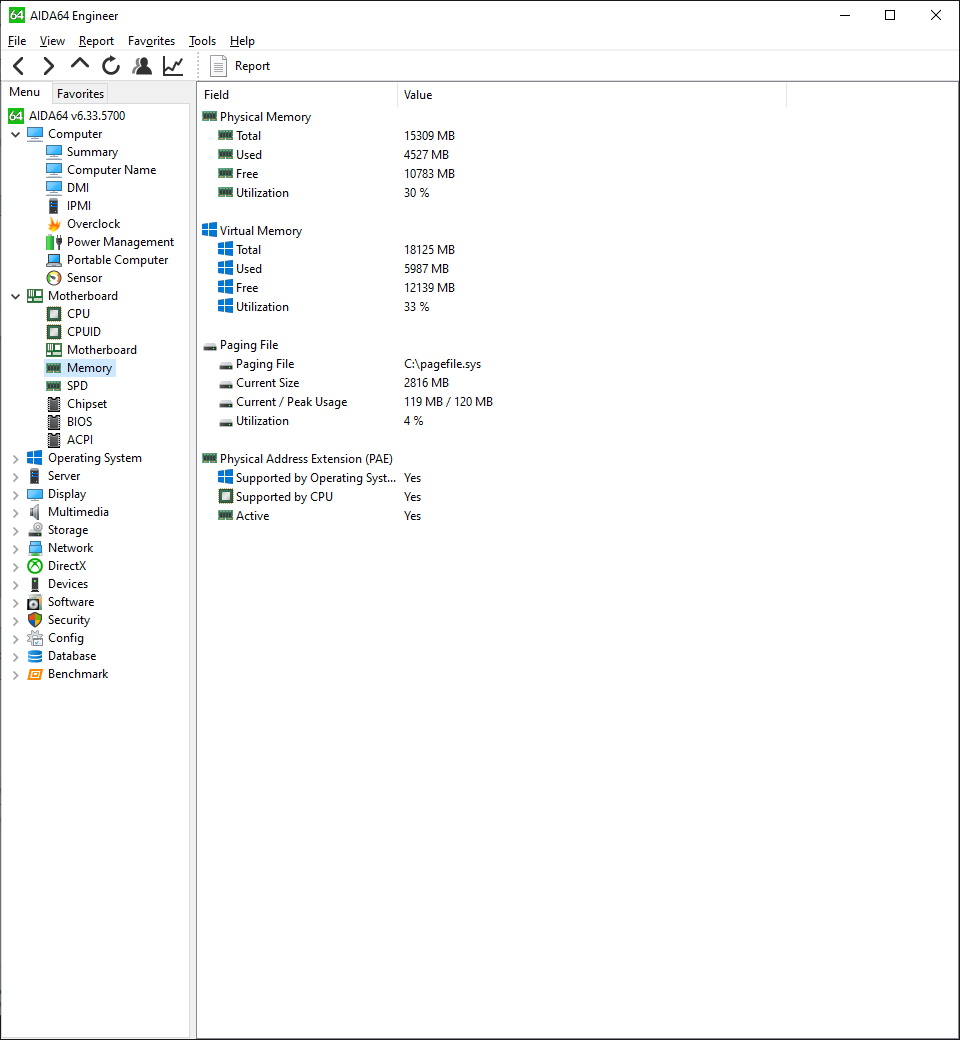The image size is (960, 1040).
Task: Select the ACPI icon
Action: (54, 440)
